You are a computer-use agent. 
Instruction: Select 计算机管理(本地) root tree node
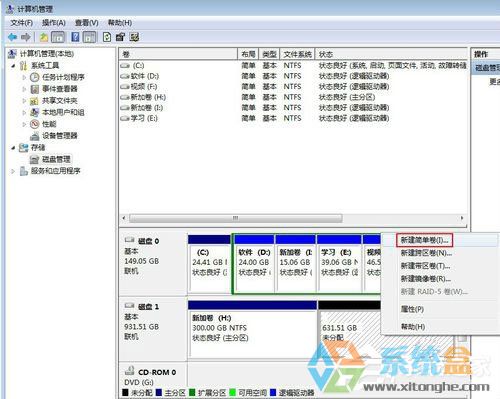point(47,54)
